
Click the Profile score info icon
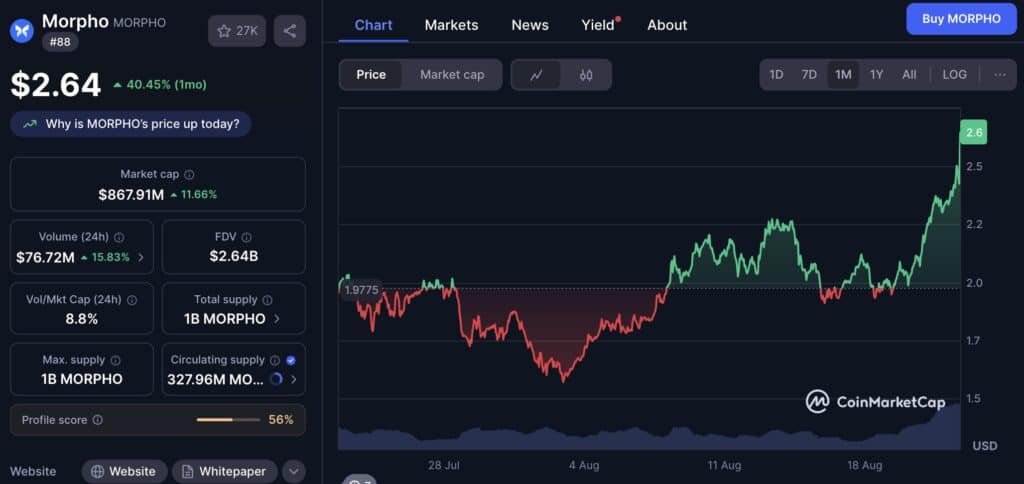97,420
